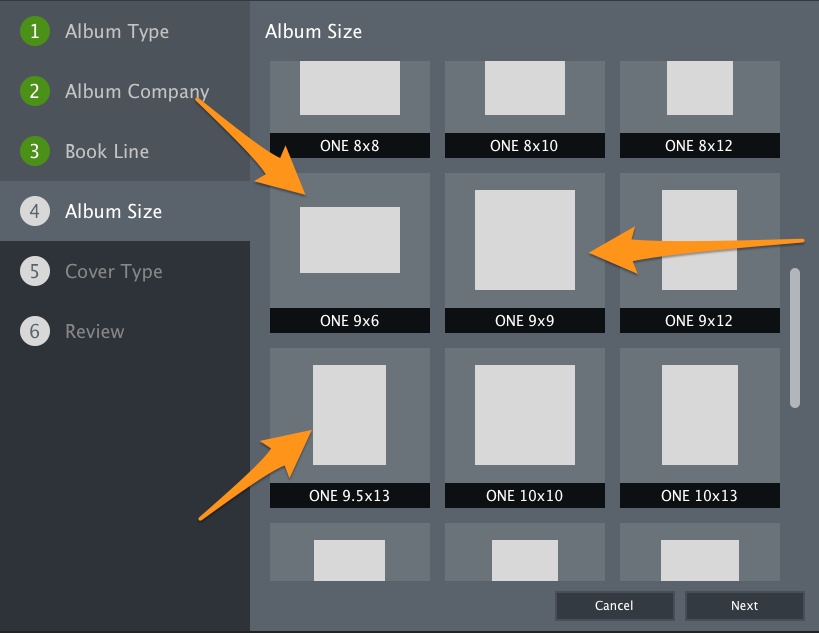Go back to the Album Type step
The width and height of the screenshot is (819, 633).
pos(117,31)
